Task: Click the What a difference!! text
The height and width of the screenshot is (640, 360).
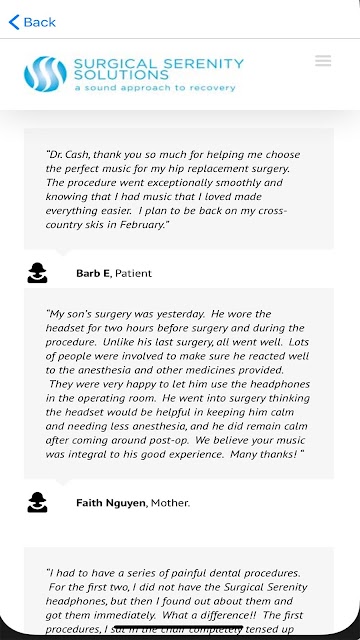Action: 208,615
